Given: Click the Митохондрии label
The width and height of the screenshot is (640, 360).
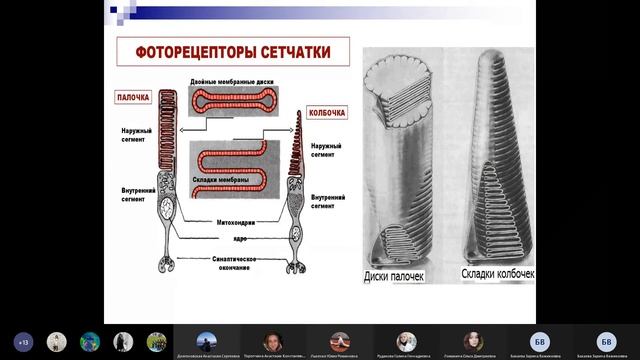Looking at the screenshot, I should coord(236,222).
